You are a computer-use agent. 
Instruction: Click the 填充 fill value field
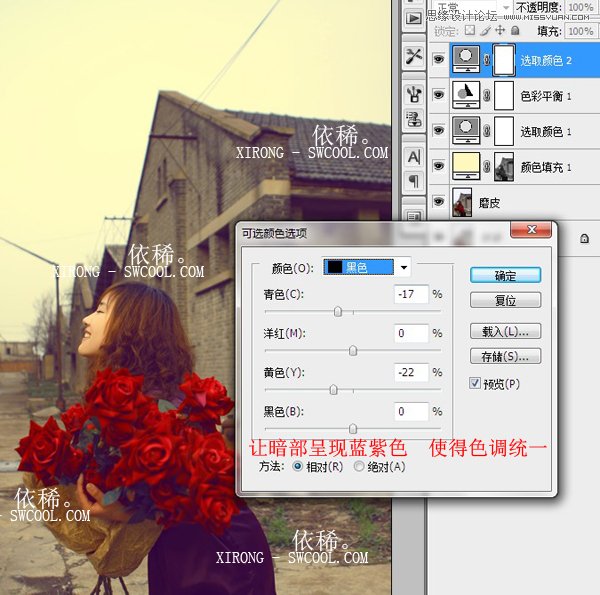580,31
